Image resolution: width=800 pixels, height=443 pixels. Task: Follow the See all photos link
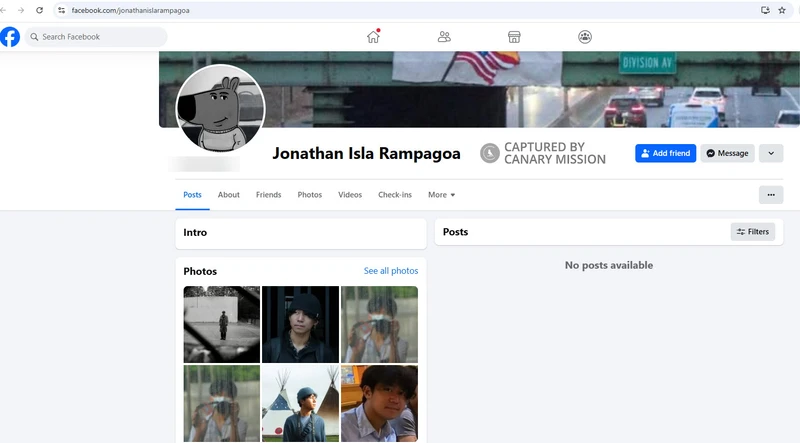click(x=391, y=271)
